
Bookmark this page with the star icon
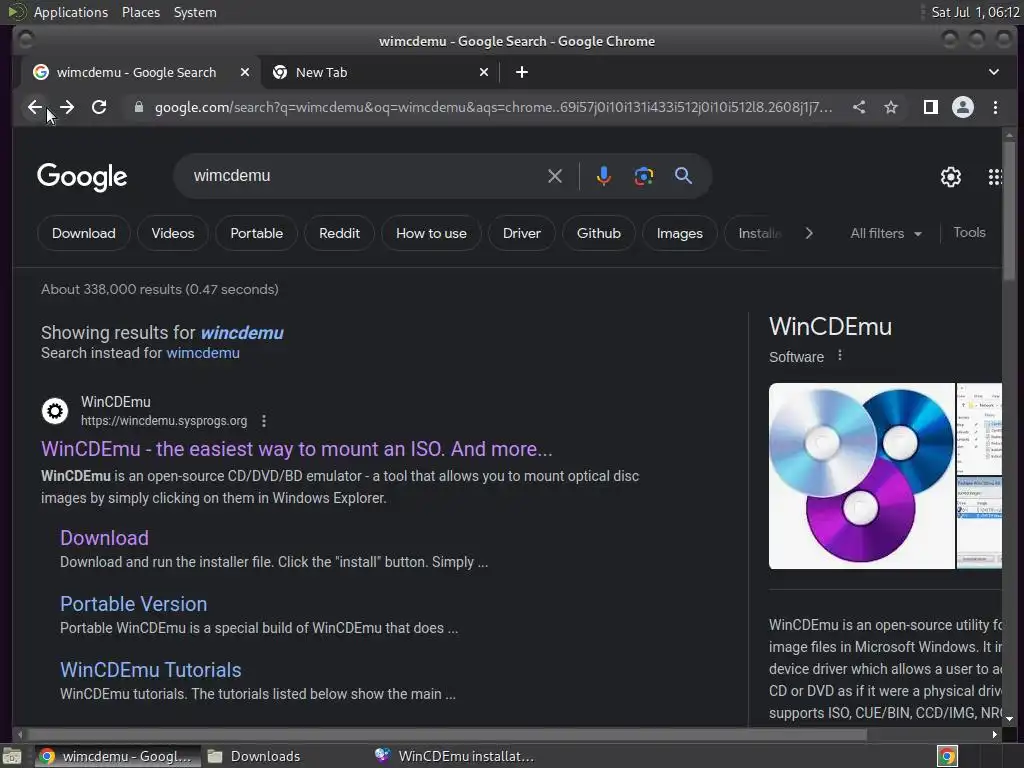tap(891, 107)
